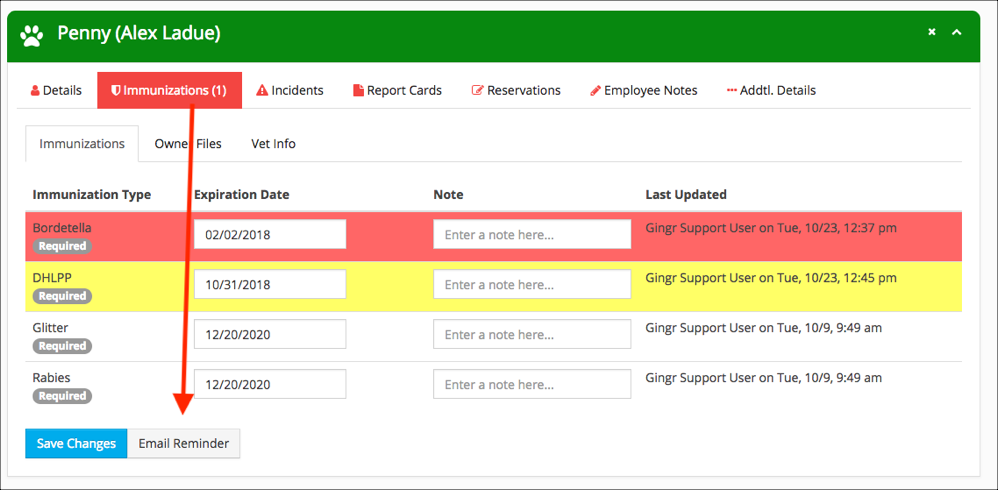Open the Incidents tab
The image size is (998, 490).
click(x=290, y=90)
